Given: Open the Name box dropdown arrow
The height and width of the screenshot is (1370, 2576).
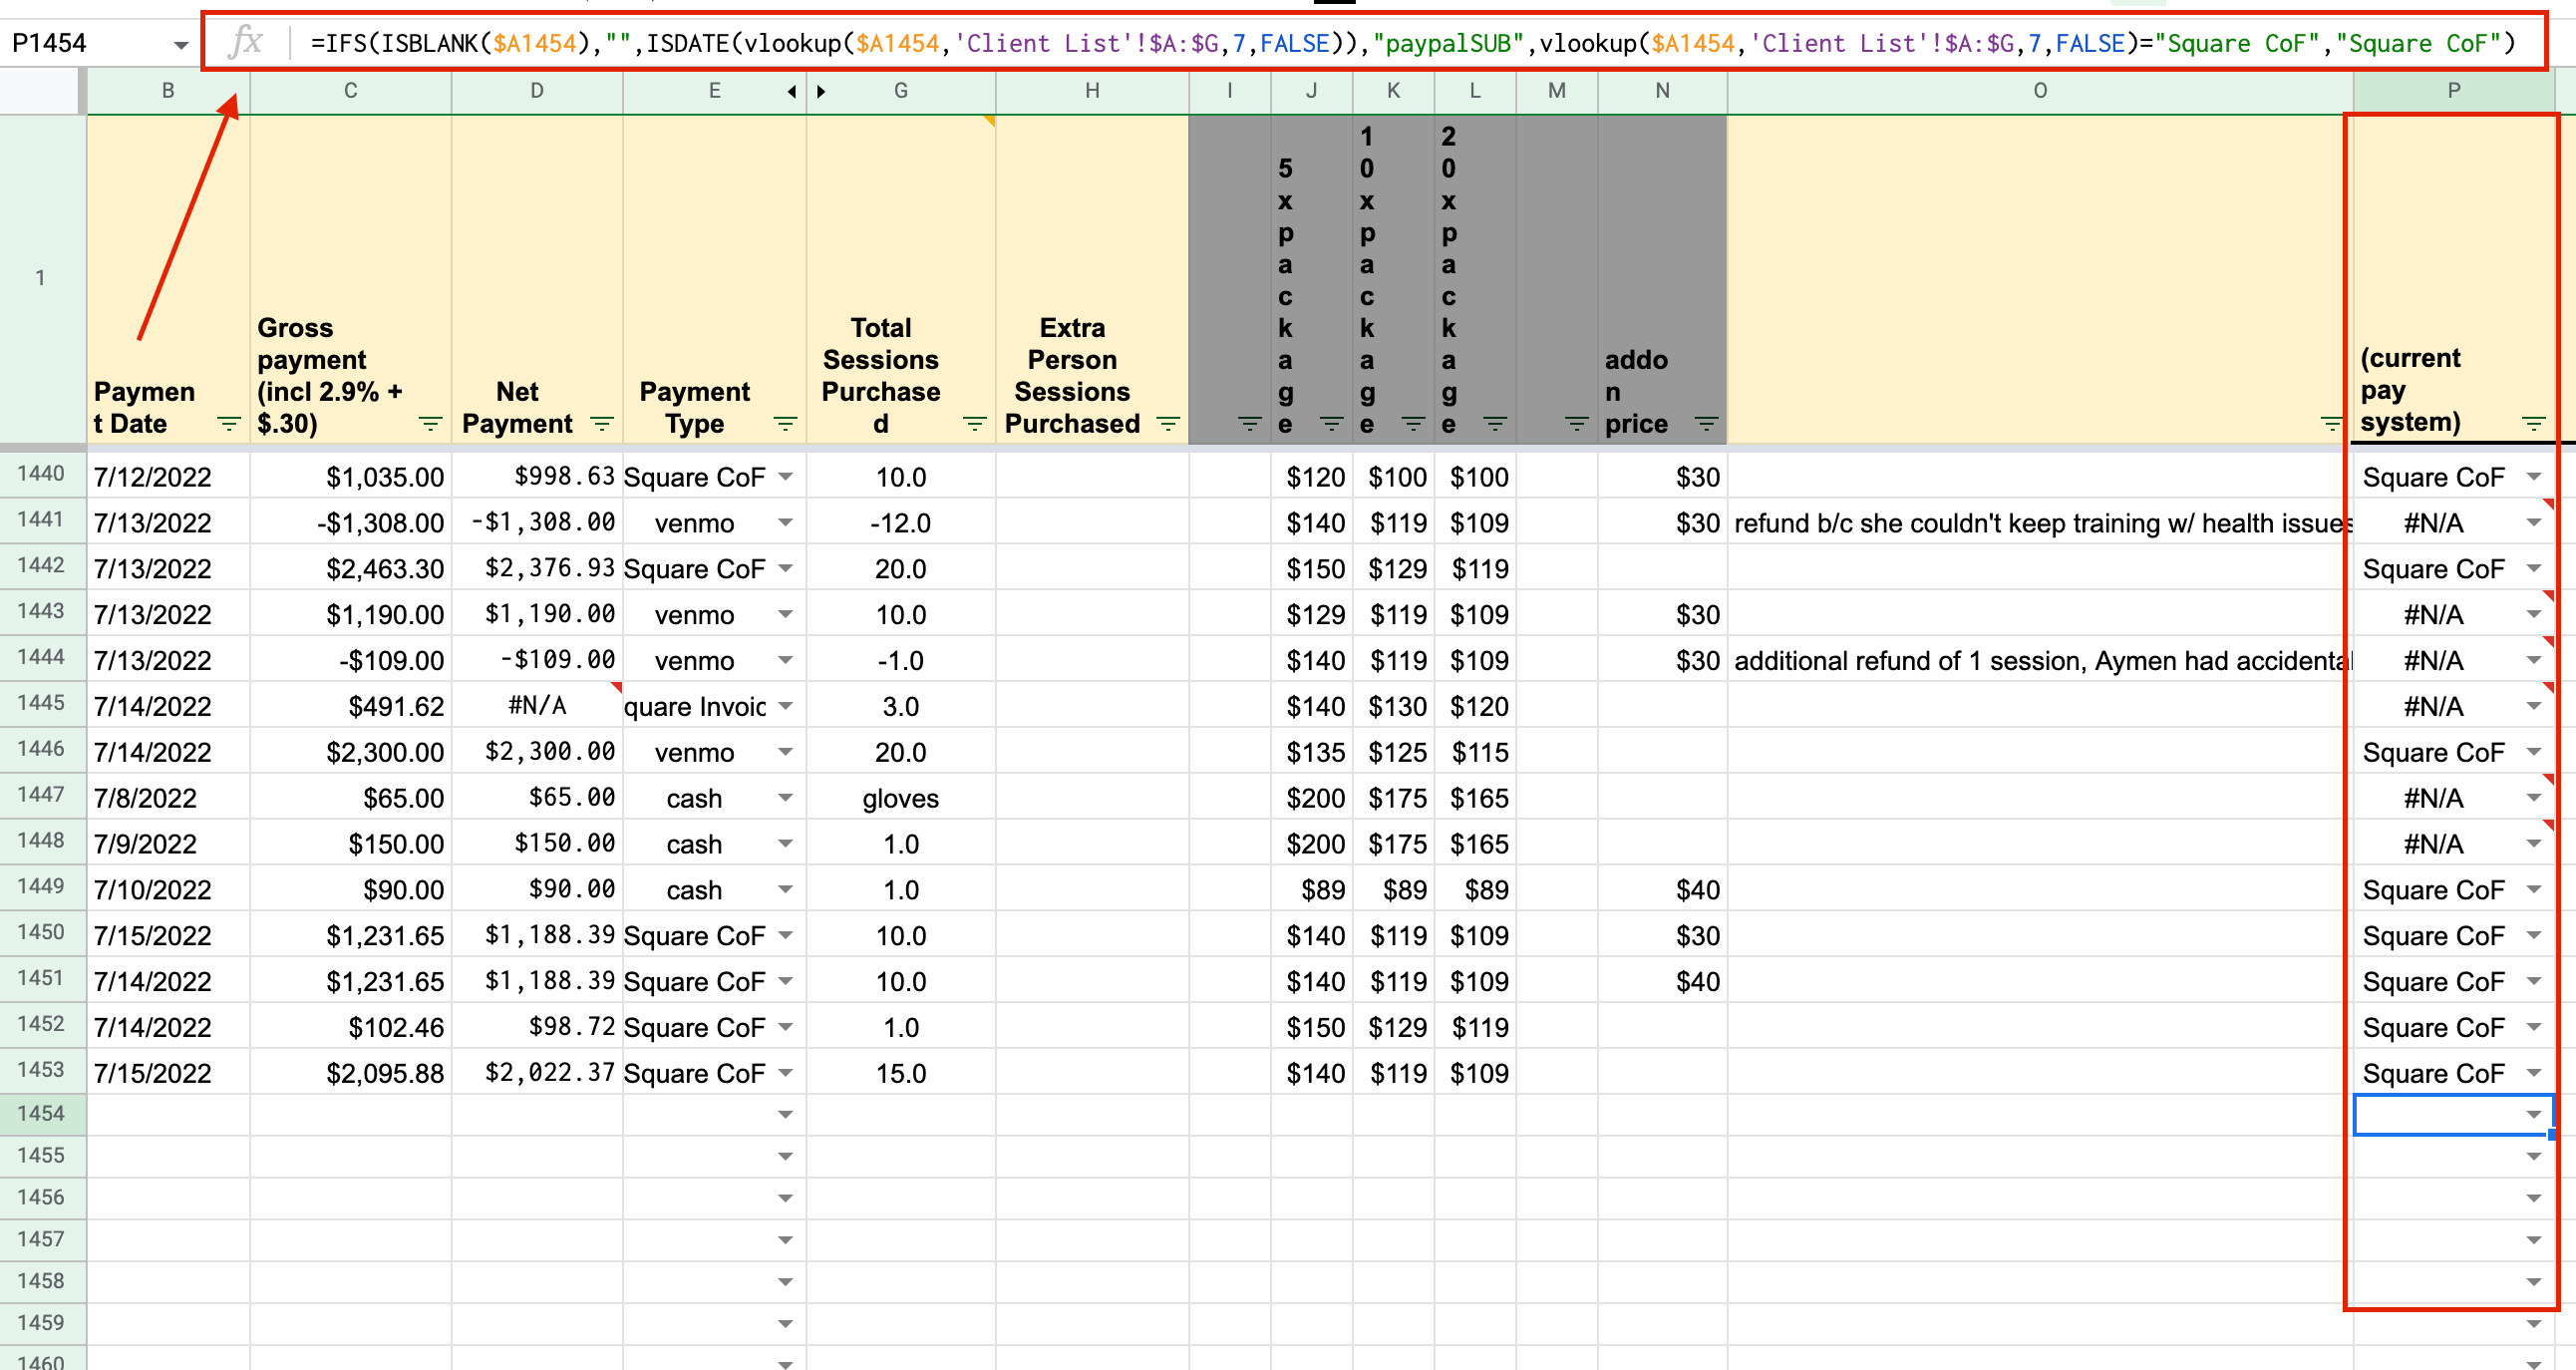Looking at the screenshot, I should [x=181, y=45].
